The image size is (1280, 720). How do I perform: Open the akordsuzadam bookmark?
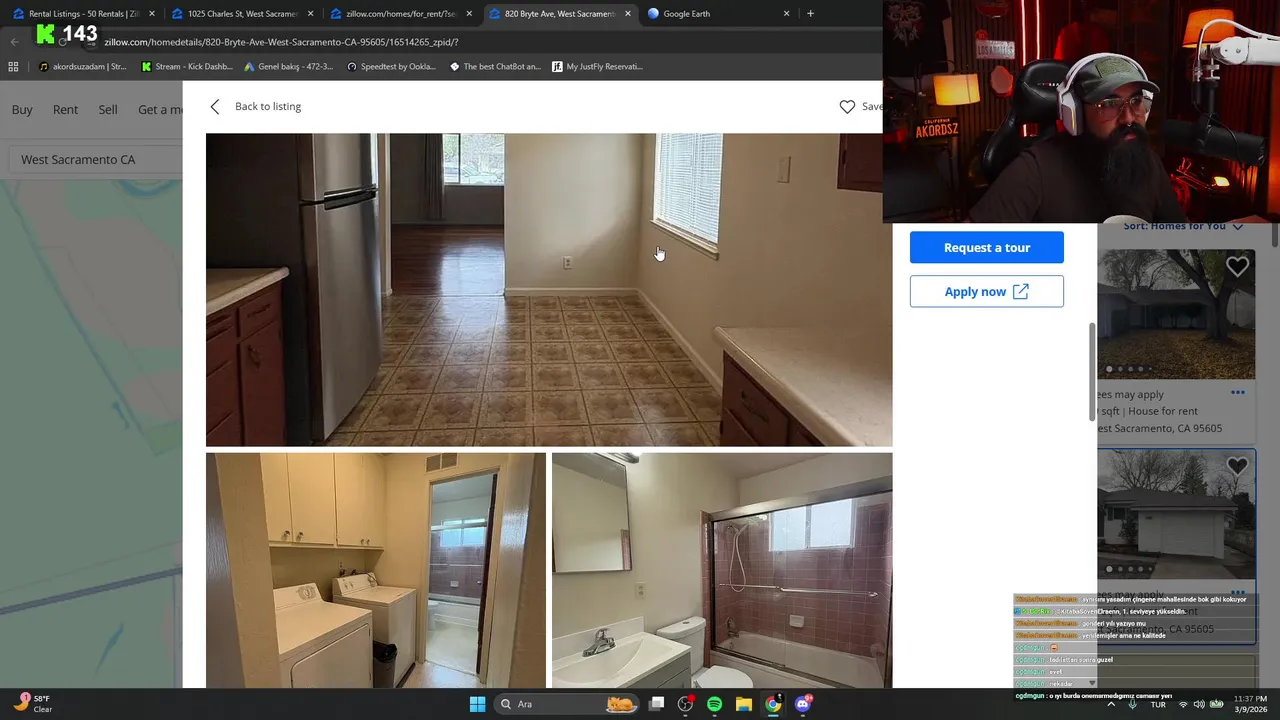pyautogui.click(x=83, y=67)
